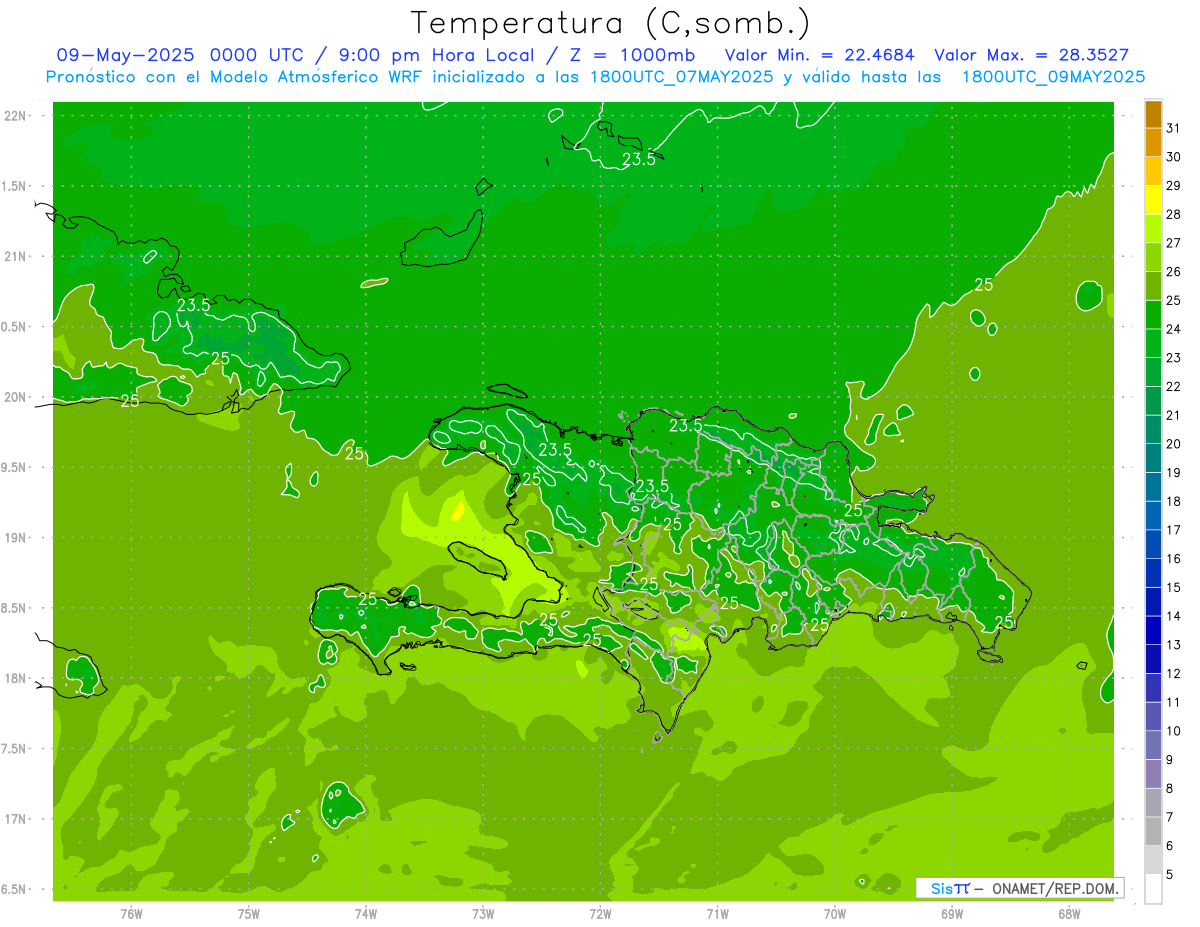Click the color bar label '22'

click(x=1174, y=386)
